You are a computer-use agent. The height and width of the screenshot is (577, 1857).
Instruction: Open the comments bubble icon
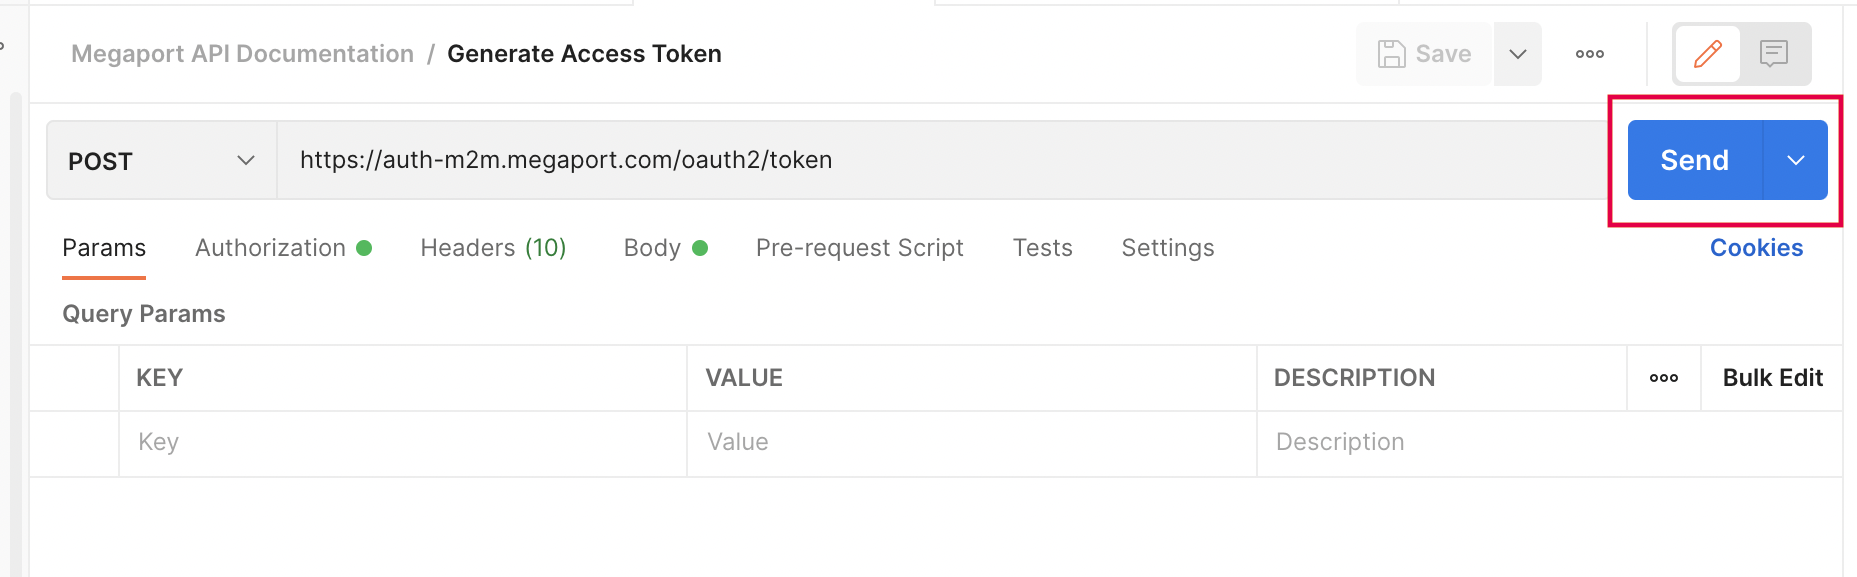[x=1775, y=53]
